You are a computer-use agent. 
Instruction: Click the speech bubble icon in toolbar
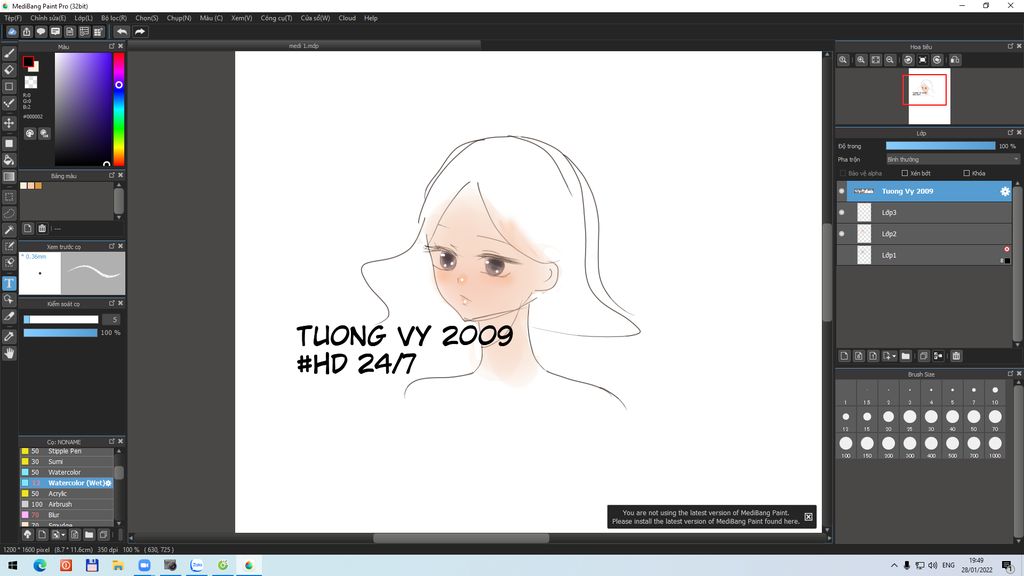[x=41, y=31]
